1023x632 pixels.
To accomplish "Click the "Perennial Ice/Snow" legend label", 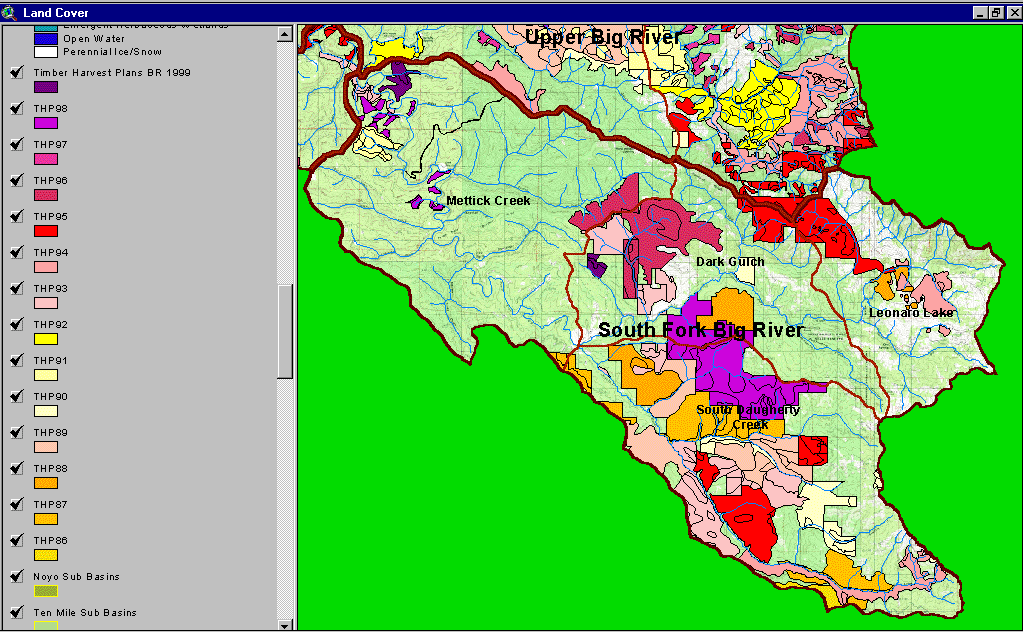I will coord(112,52).
